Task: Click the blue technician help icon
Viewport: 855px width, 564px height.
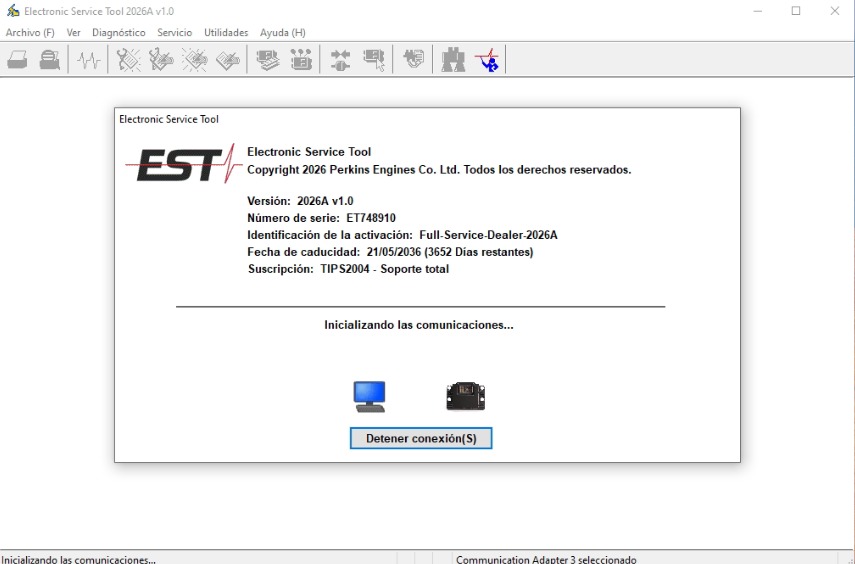Action: 487,59
